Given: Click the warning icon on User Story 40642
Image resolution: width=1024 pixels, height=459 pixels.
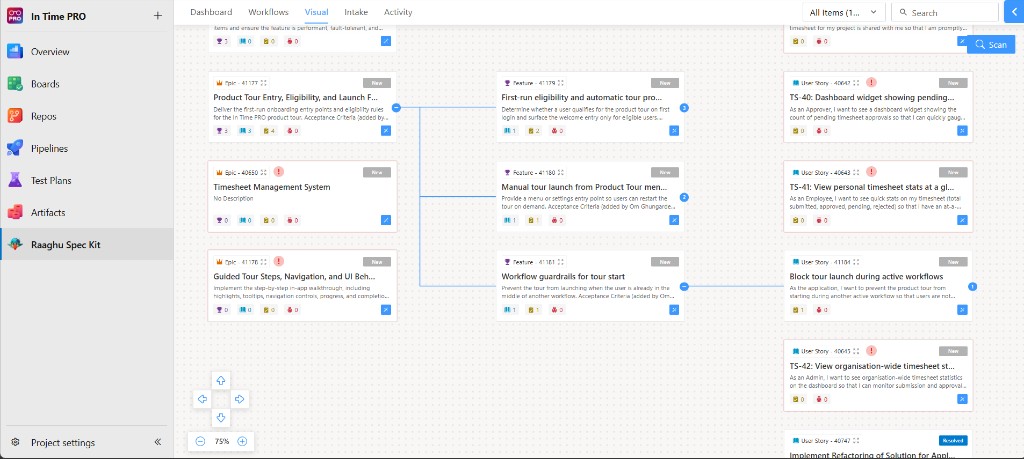Looking at the screenshot, I should pos(871,83).
